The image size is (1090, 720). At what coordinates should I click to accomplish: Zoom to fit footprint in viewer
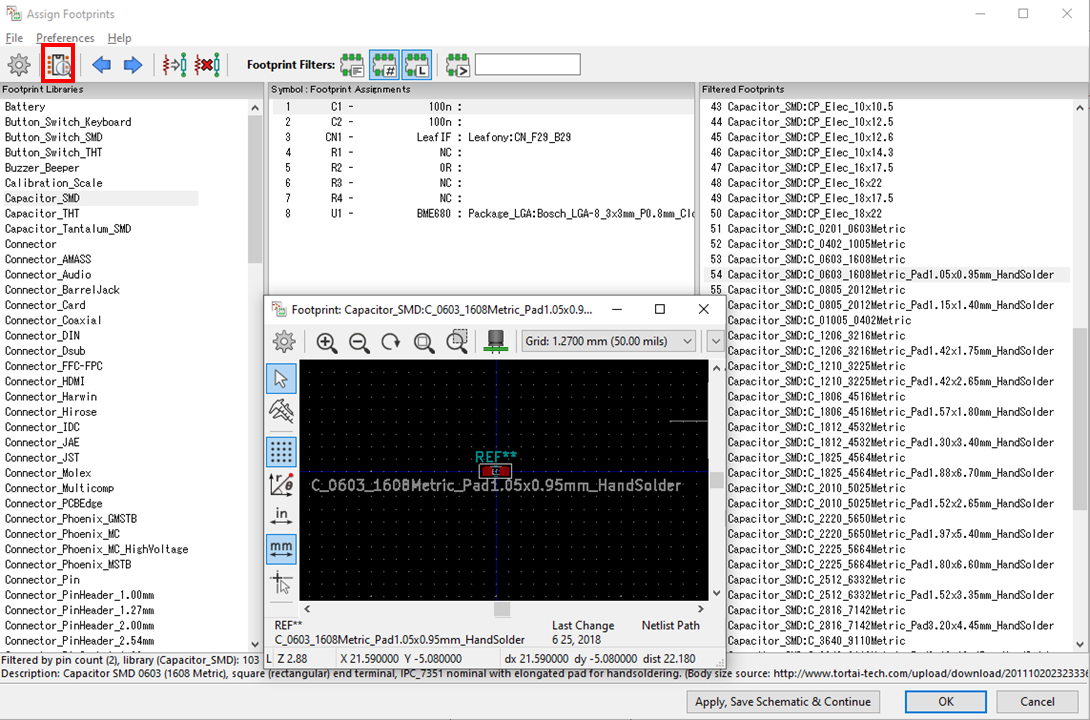(423, 342)
